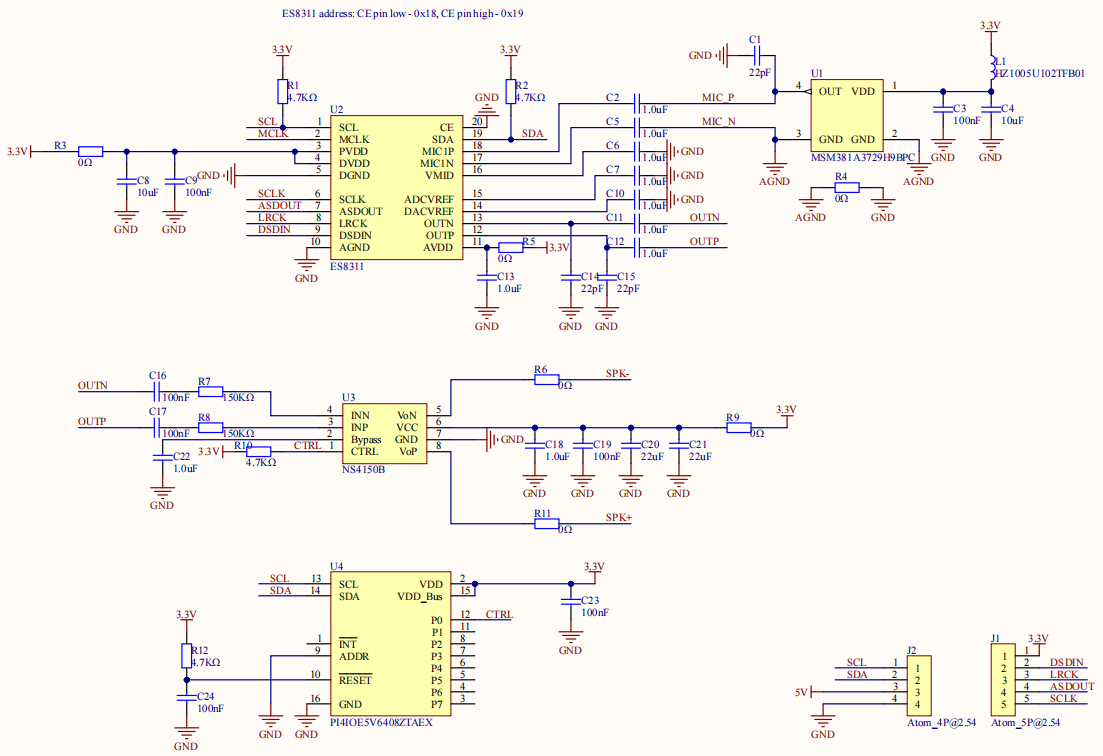
Task: Click capacitor C23 100nF symbol
Action: [570, 603]
